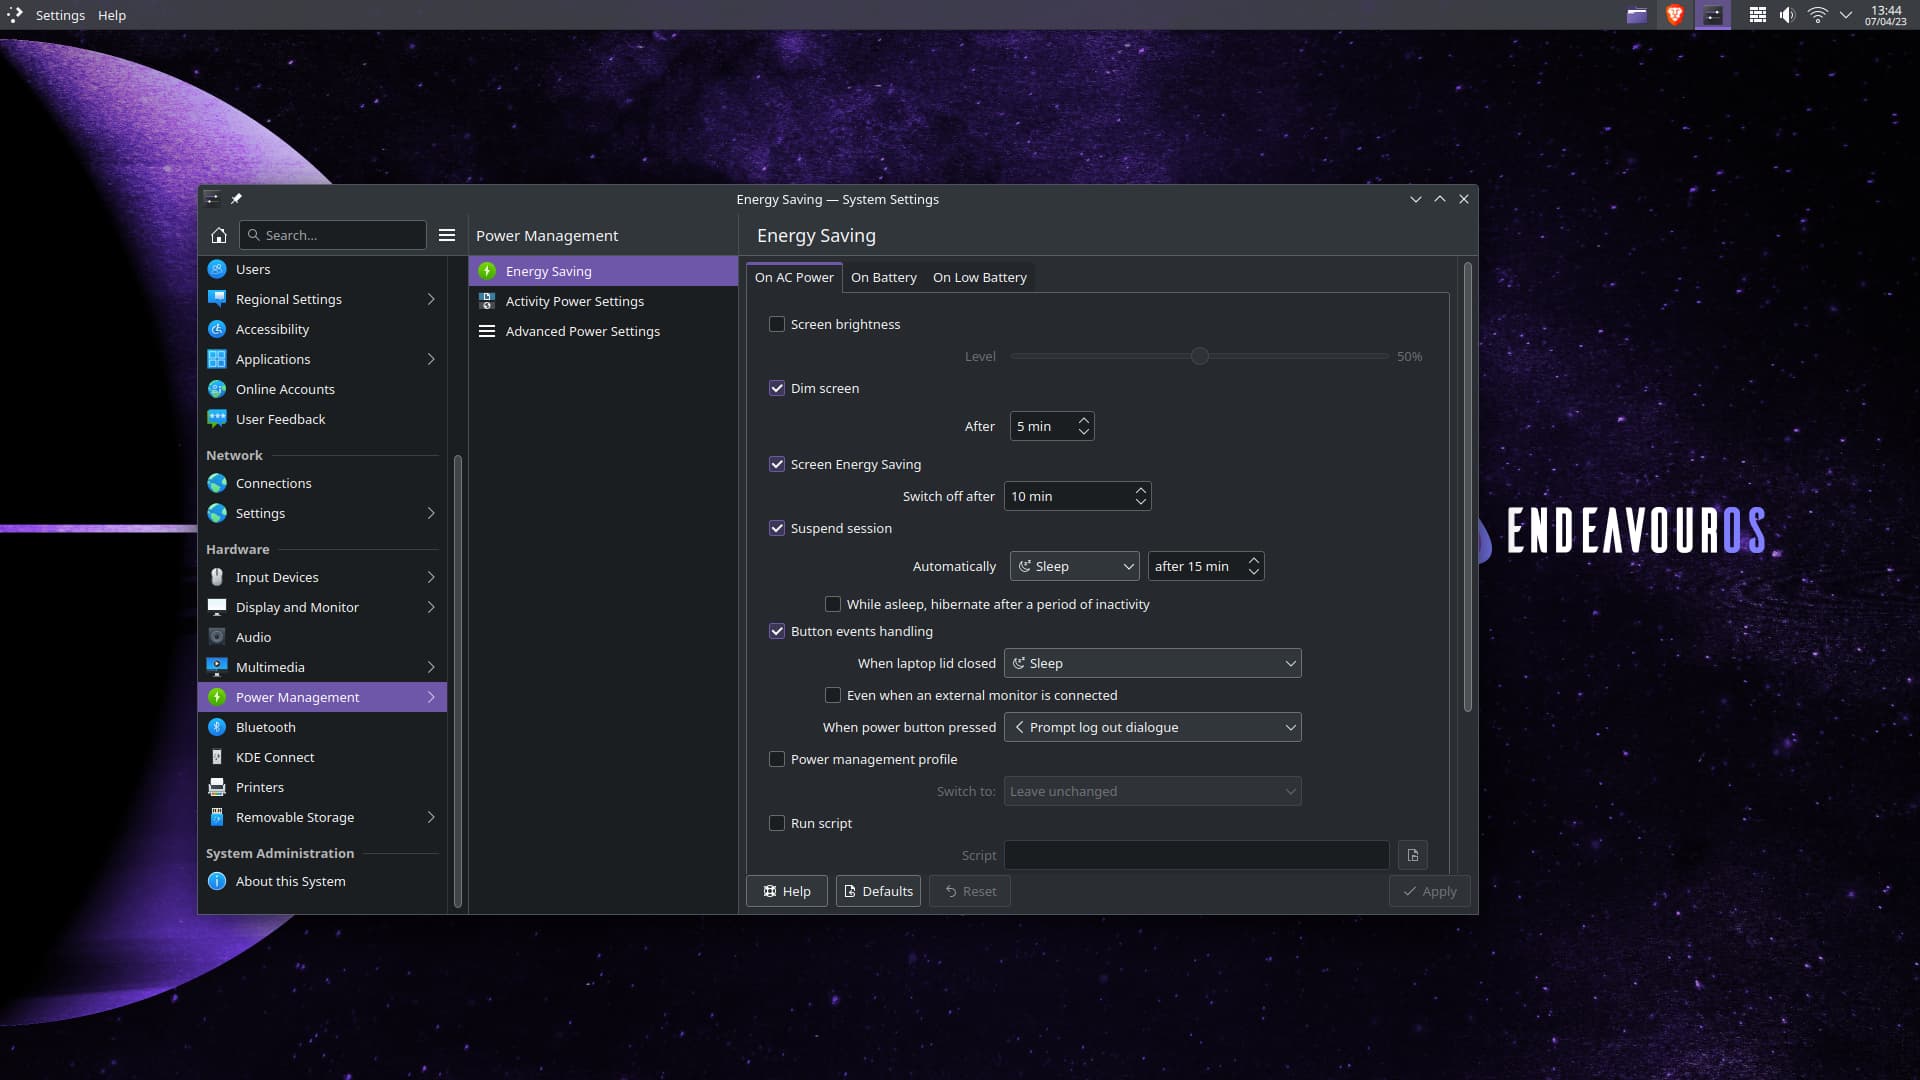
Task: Click the Search field in System Settings
Action: 332,235
